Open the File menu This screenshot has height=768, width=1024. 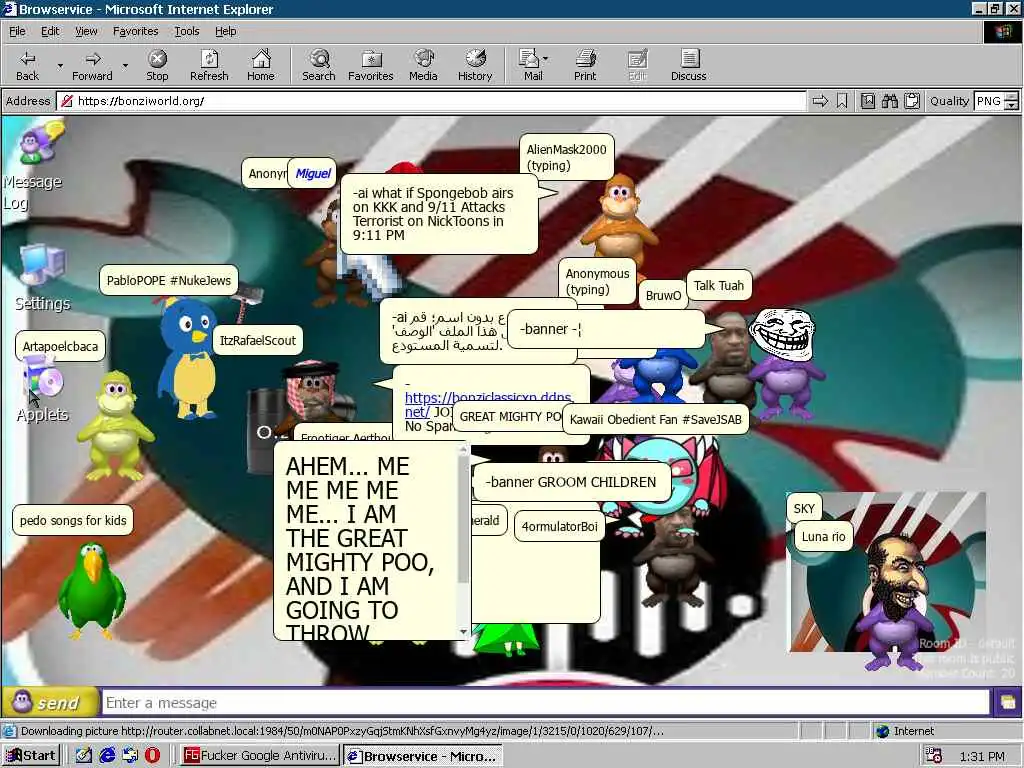[17, 31]
